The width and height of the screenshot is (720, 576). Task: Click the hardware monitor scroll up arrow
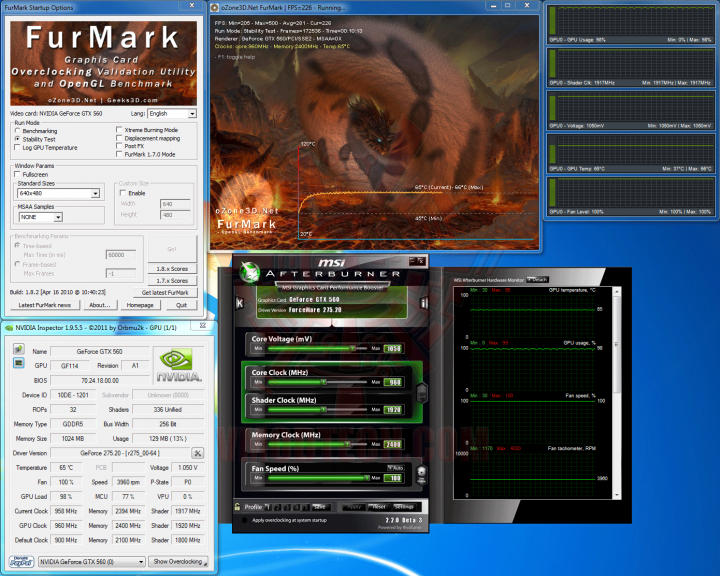(617, 291)
